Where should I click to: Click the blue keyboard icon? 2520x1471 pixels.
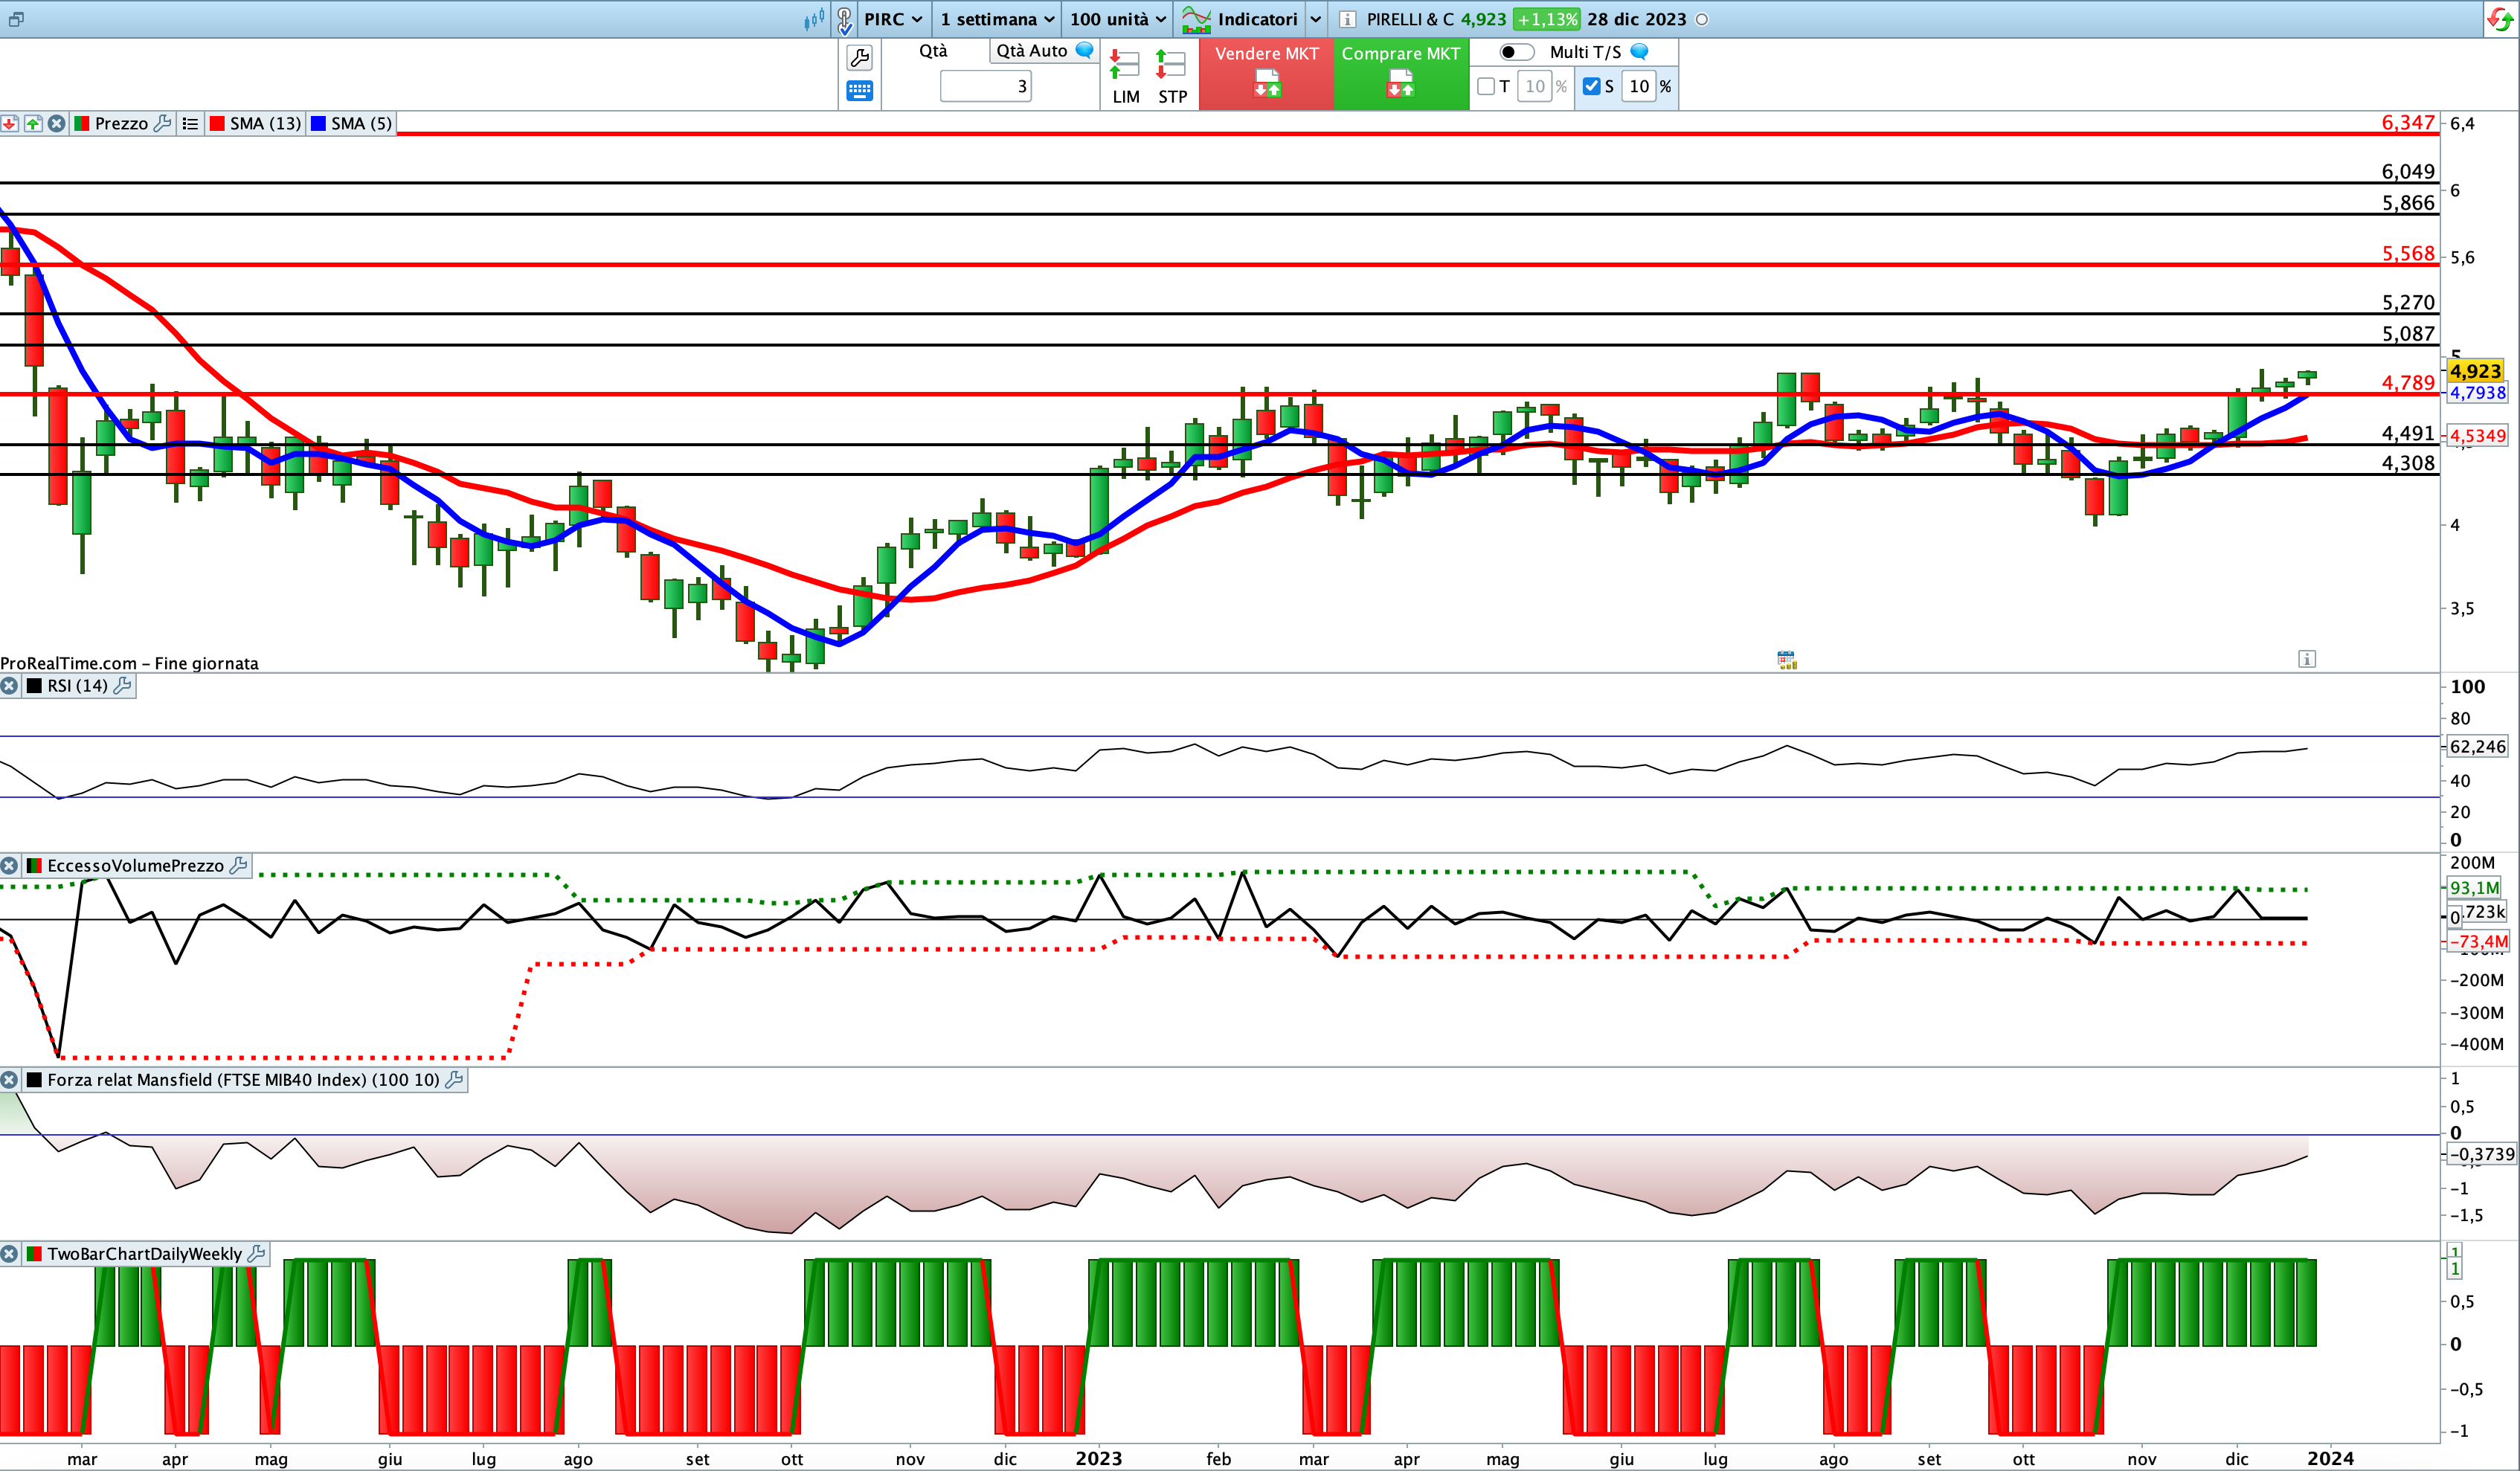859,91
